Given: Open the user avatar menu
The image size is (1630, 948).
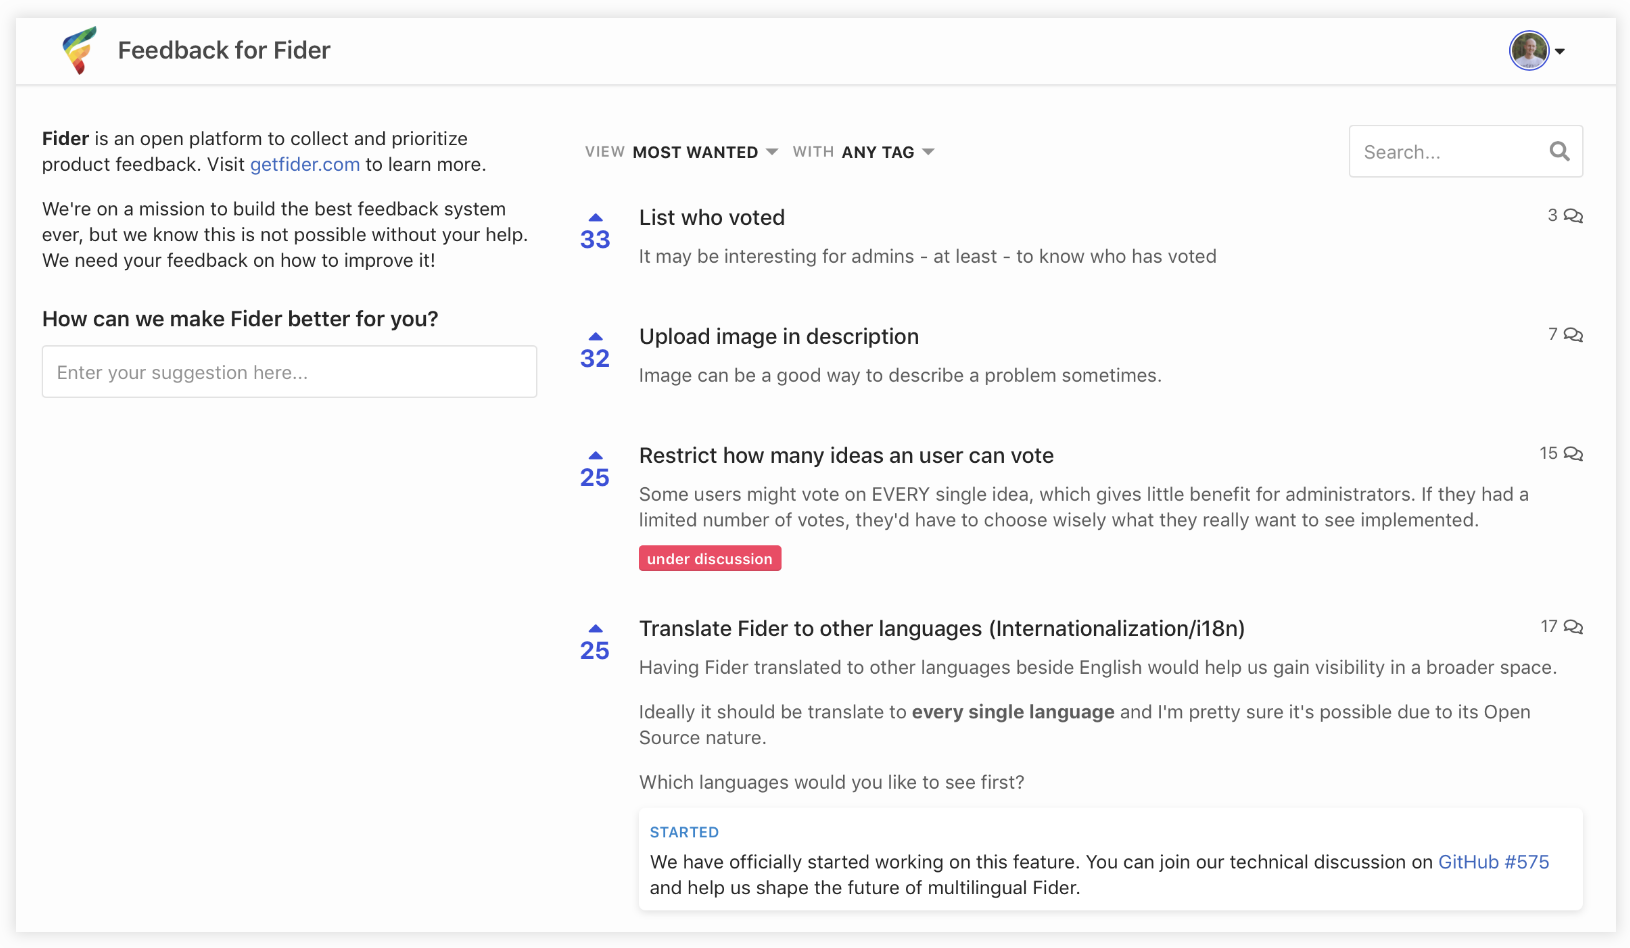Looking at the screenshot, I should [1537, 51].
